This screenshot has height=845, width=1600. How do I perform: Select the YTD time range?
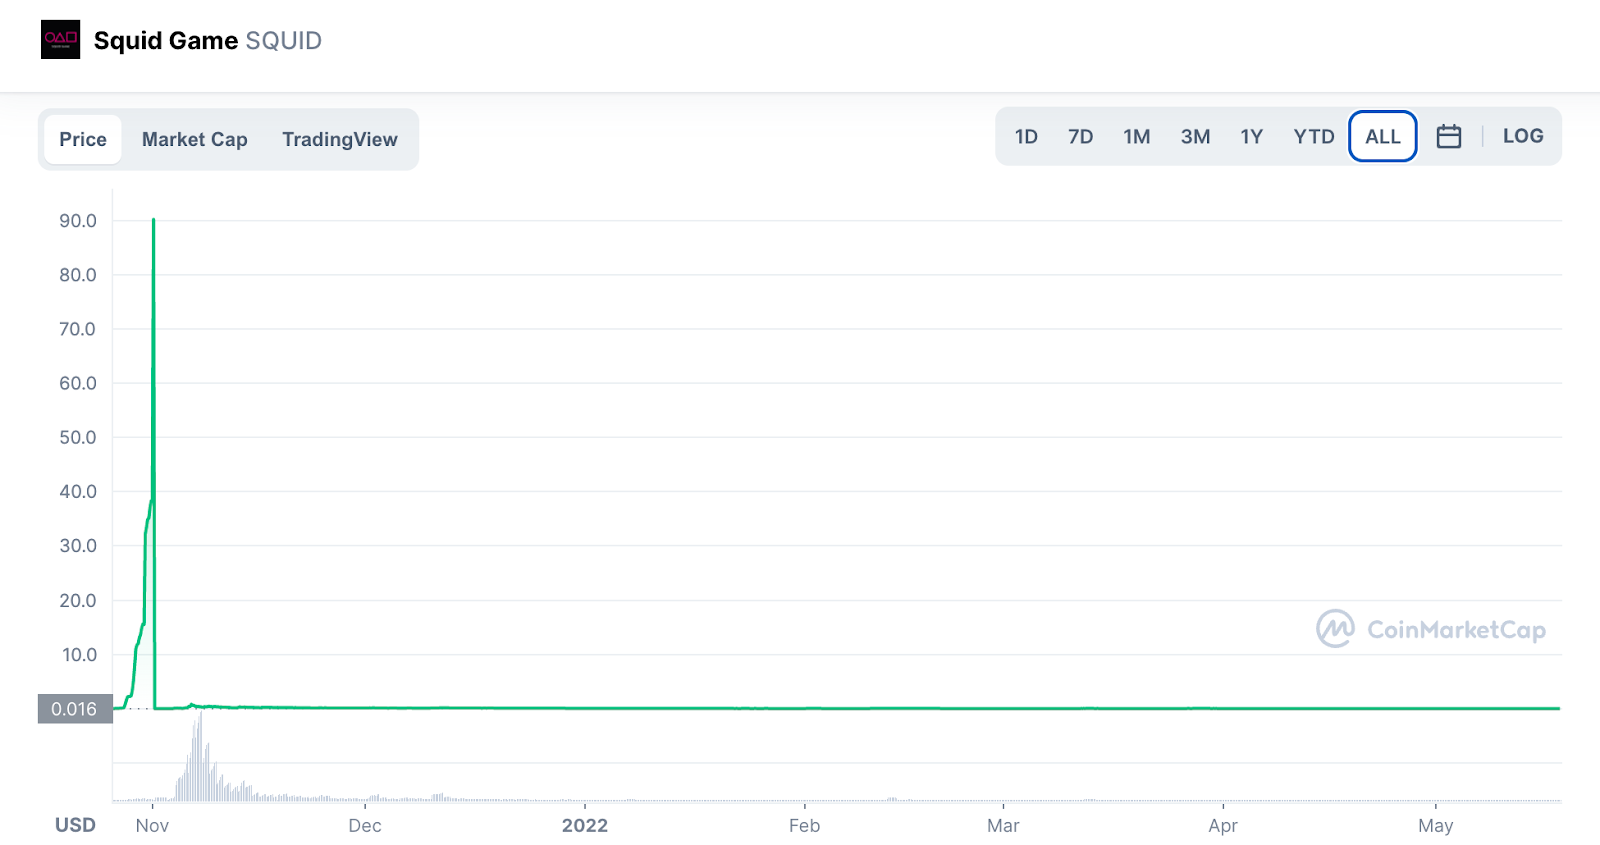coord(1314,136)
